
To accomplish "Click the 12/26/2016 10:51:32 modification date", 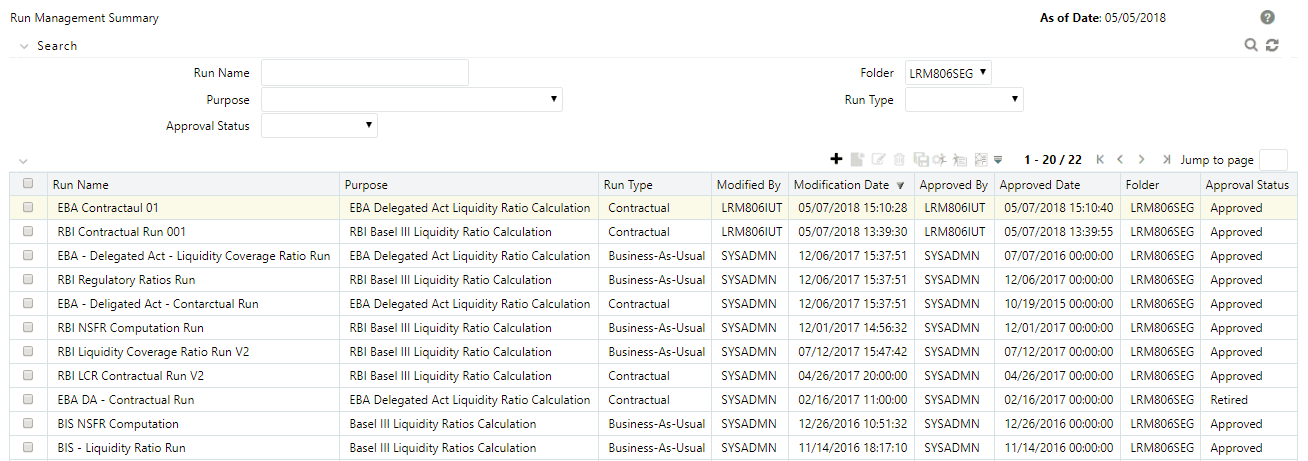I will 853,424.
